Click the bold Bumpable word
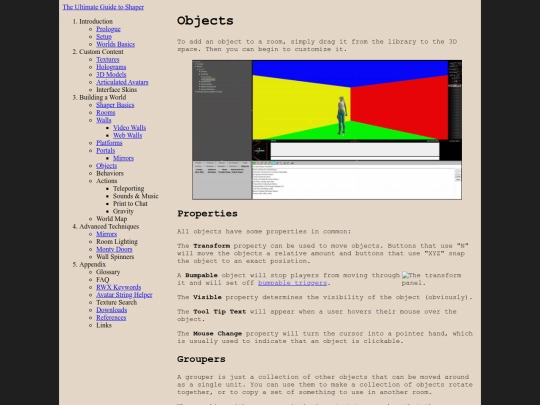The height and width of the screenshot is (405, 540). point(201,275)
